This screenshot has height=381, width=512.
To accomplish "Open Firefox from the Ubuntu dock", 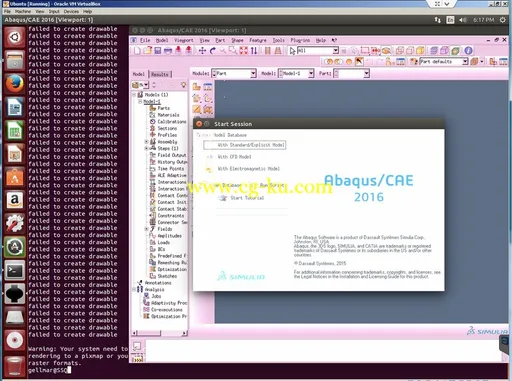I will pyautogui.click(x=14, y=84).
